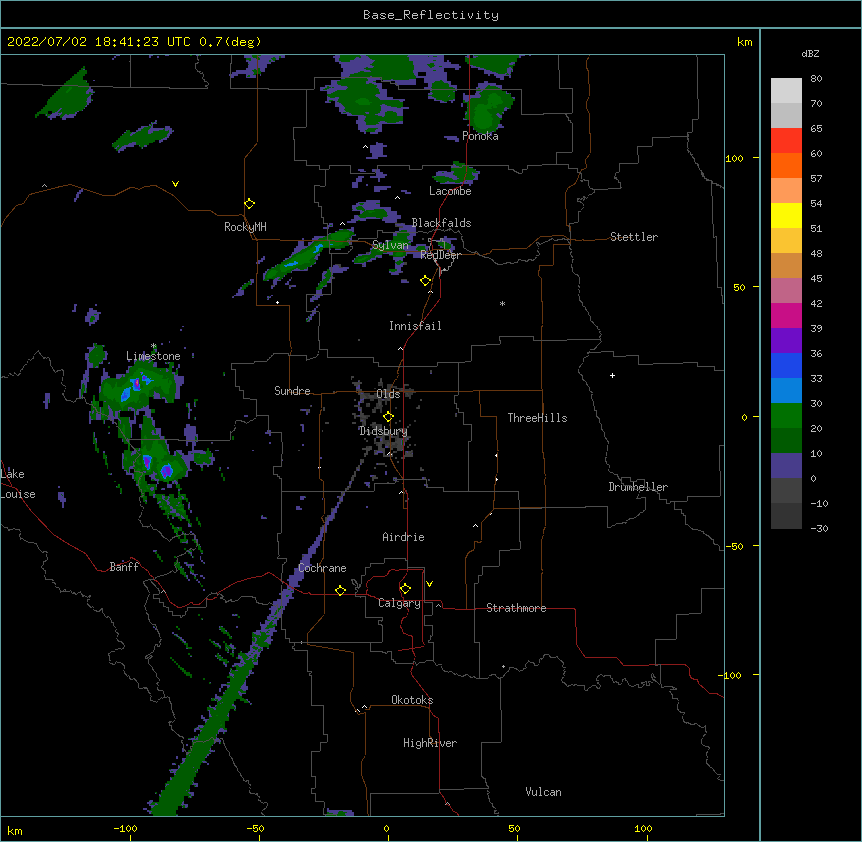862x842 pixels.
Task: Click the RockyMH town label
Action: (x=245, y=227)
